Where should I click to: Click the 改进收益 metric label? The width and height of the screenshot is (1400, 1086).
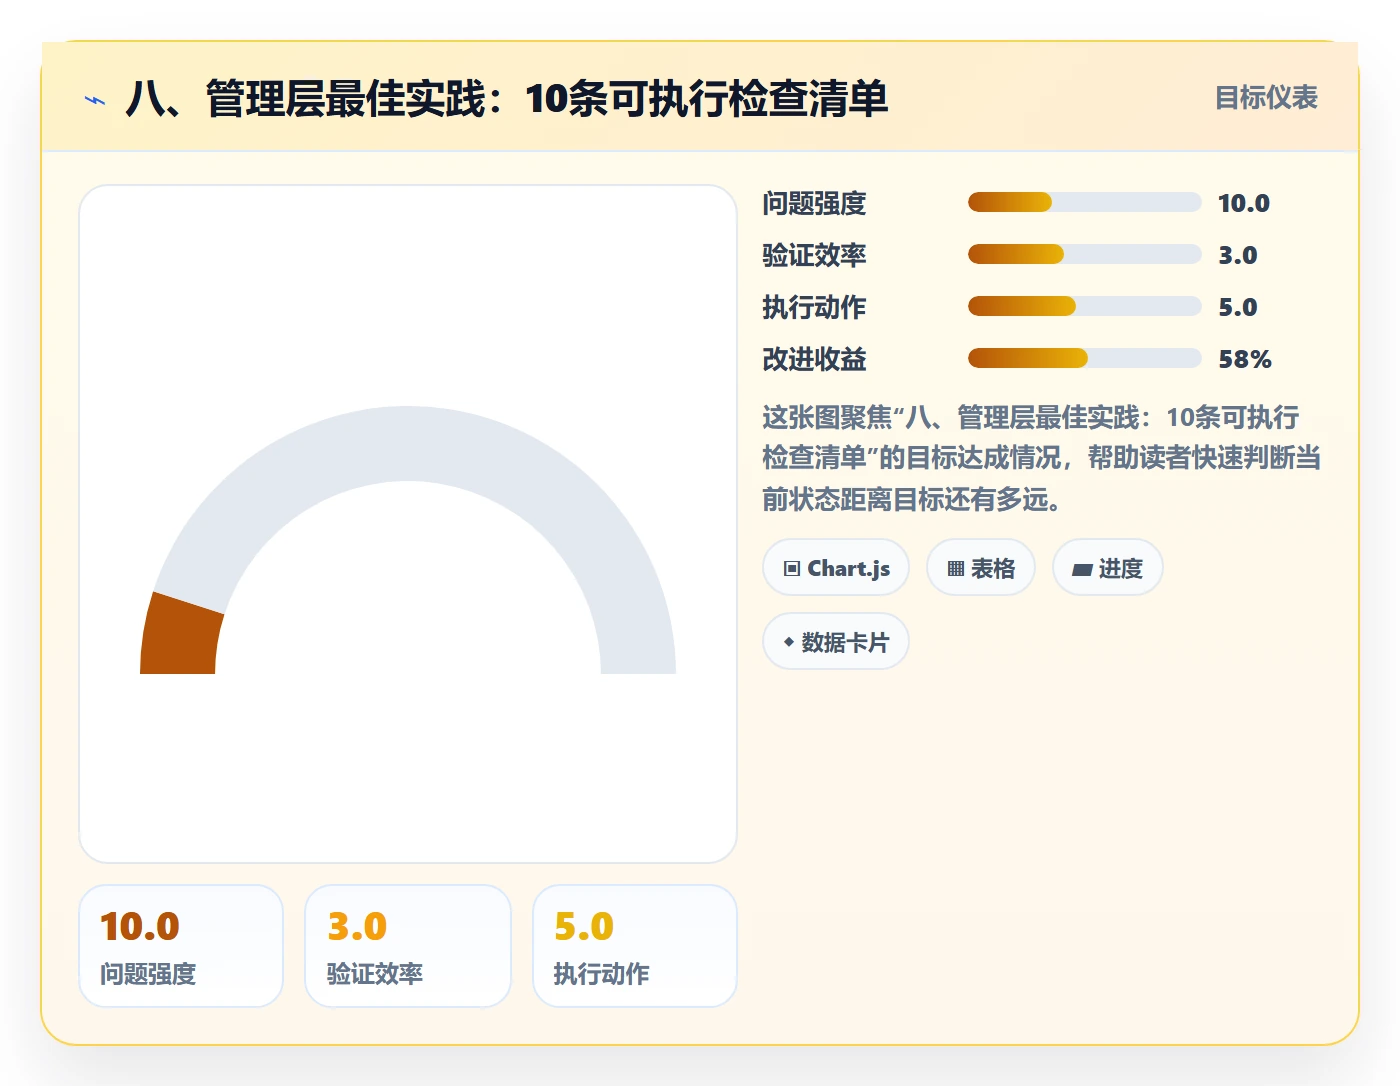pos(814,359)
